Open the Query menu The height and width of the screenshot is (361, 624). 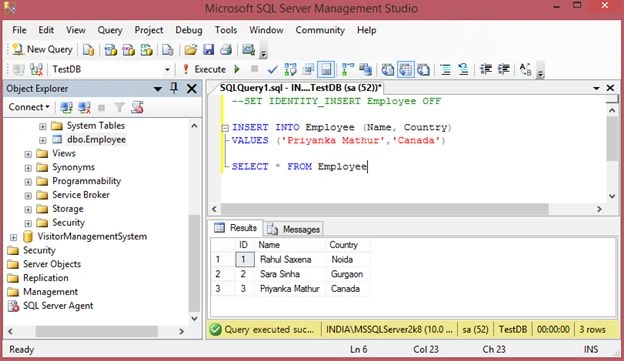pyautogui.click(x=110, y=30)
